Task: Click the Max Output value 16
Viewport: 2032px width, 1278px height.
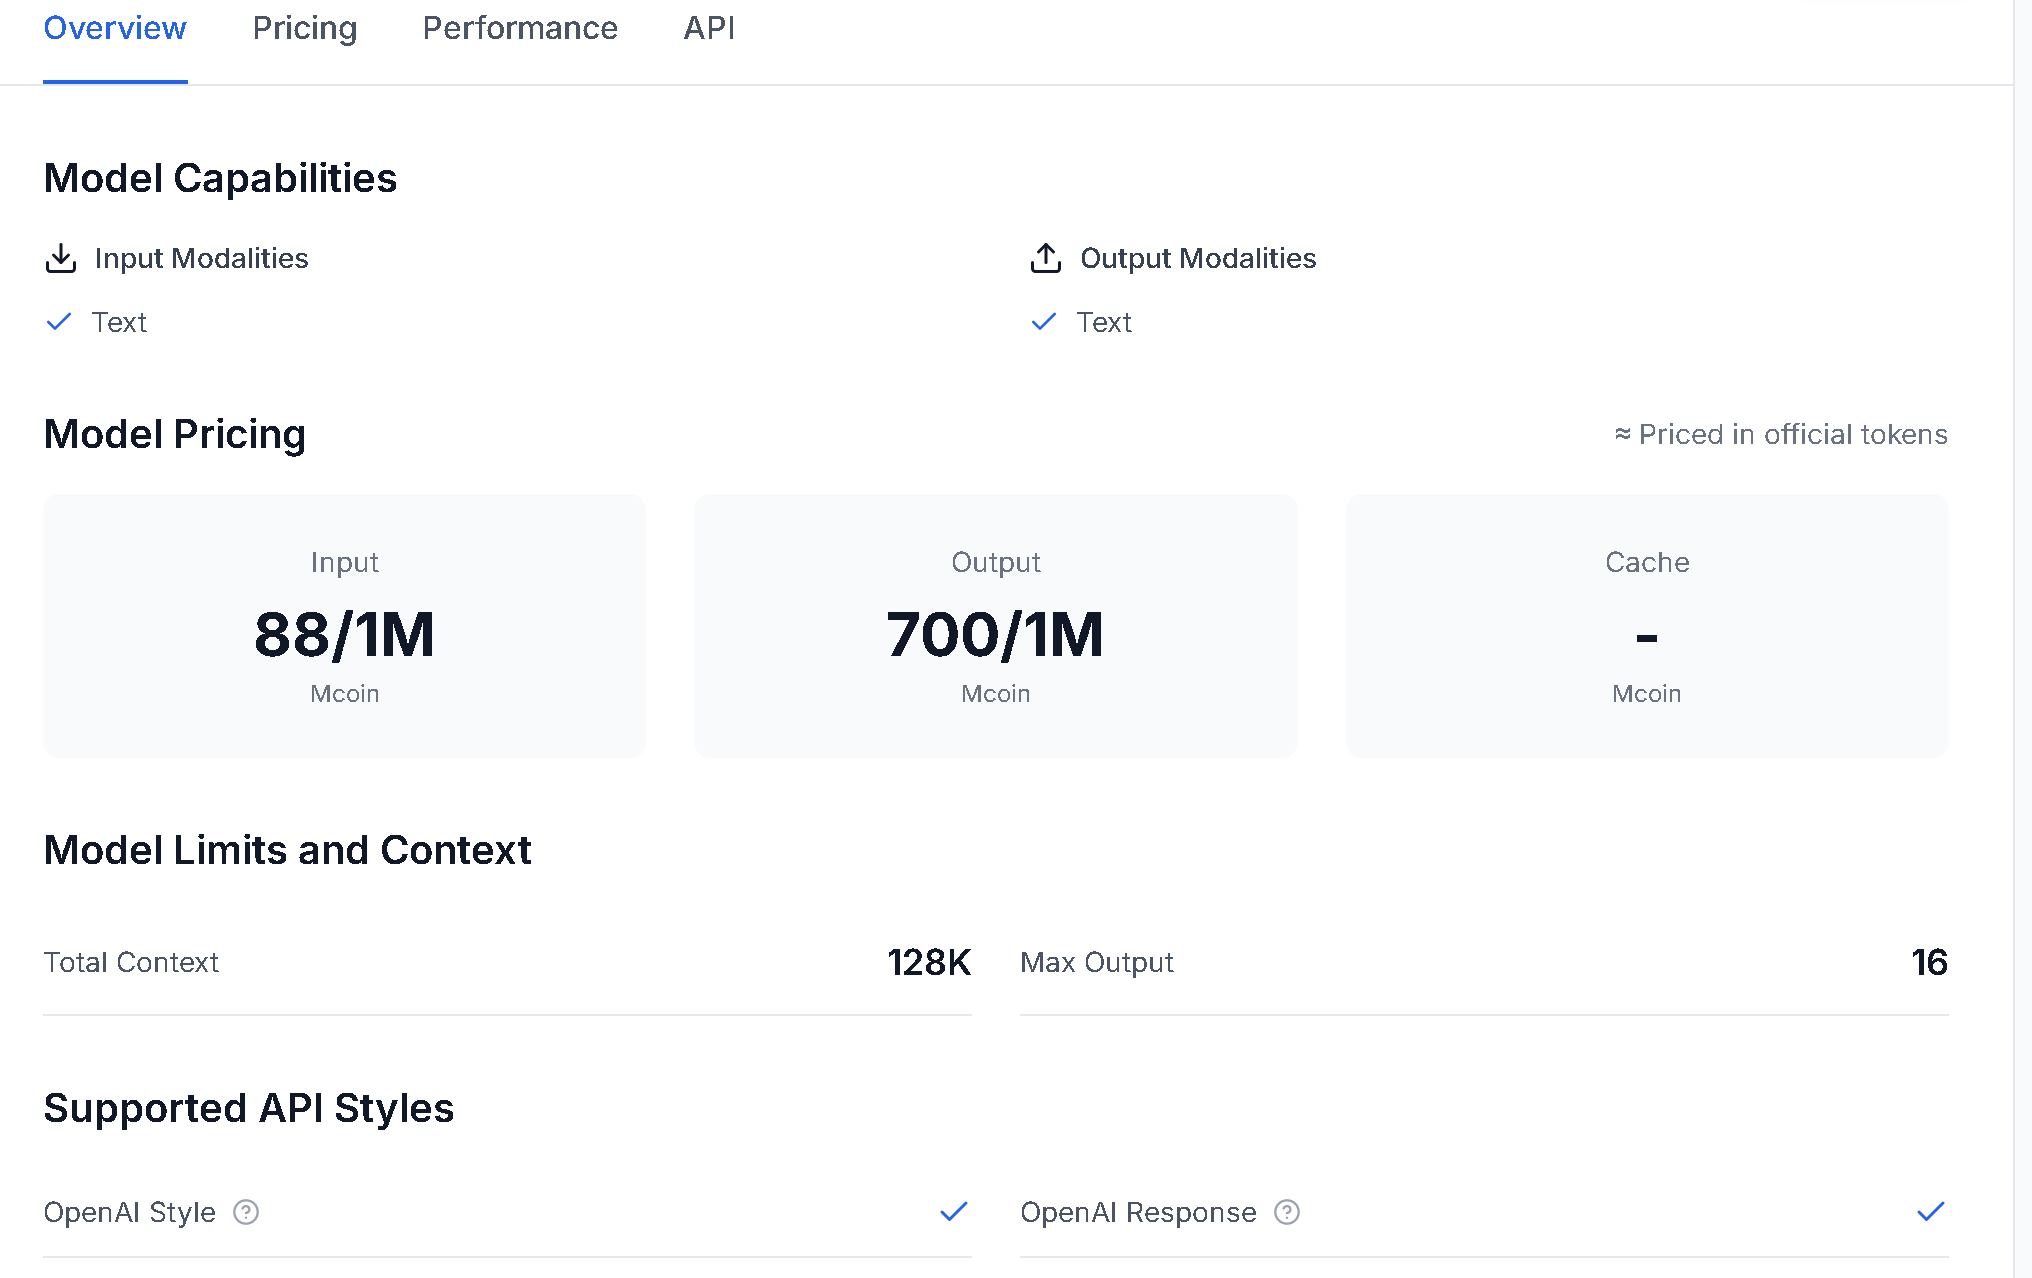Action: 1929,962
